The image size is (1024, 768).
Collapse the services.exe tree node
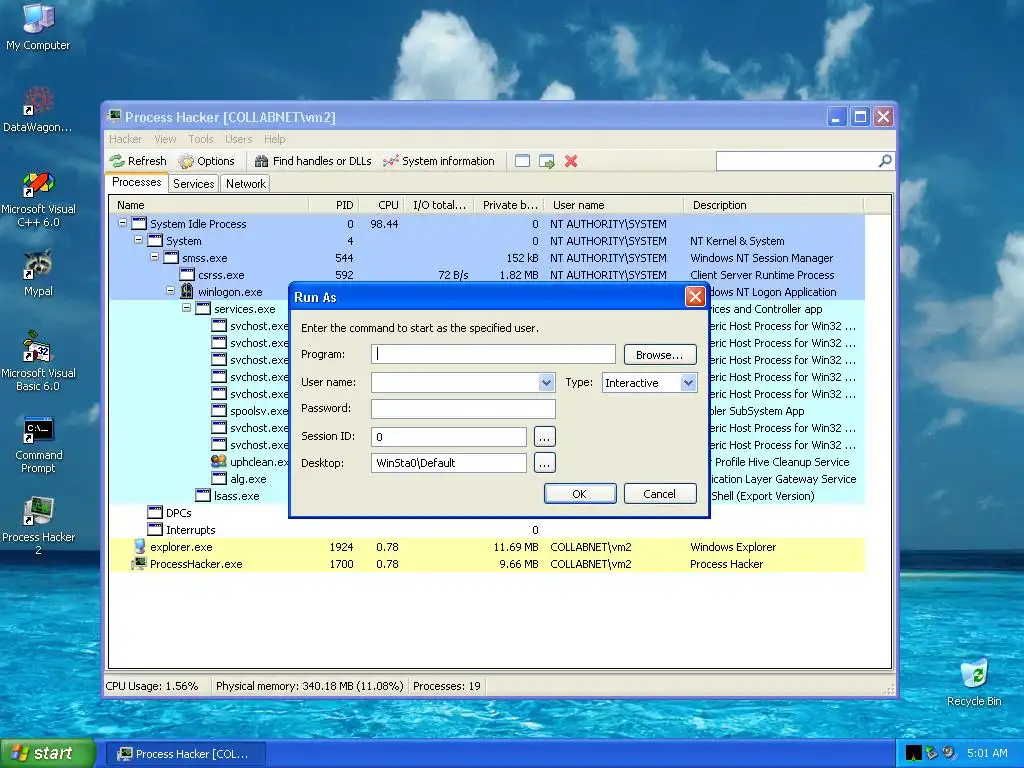tap(187, 308)
